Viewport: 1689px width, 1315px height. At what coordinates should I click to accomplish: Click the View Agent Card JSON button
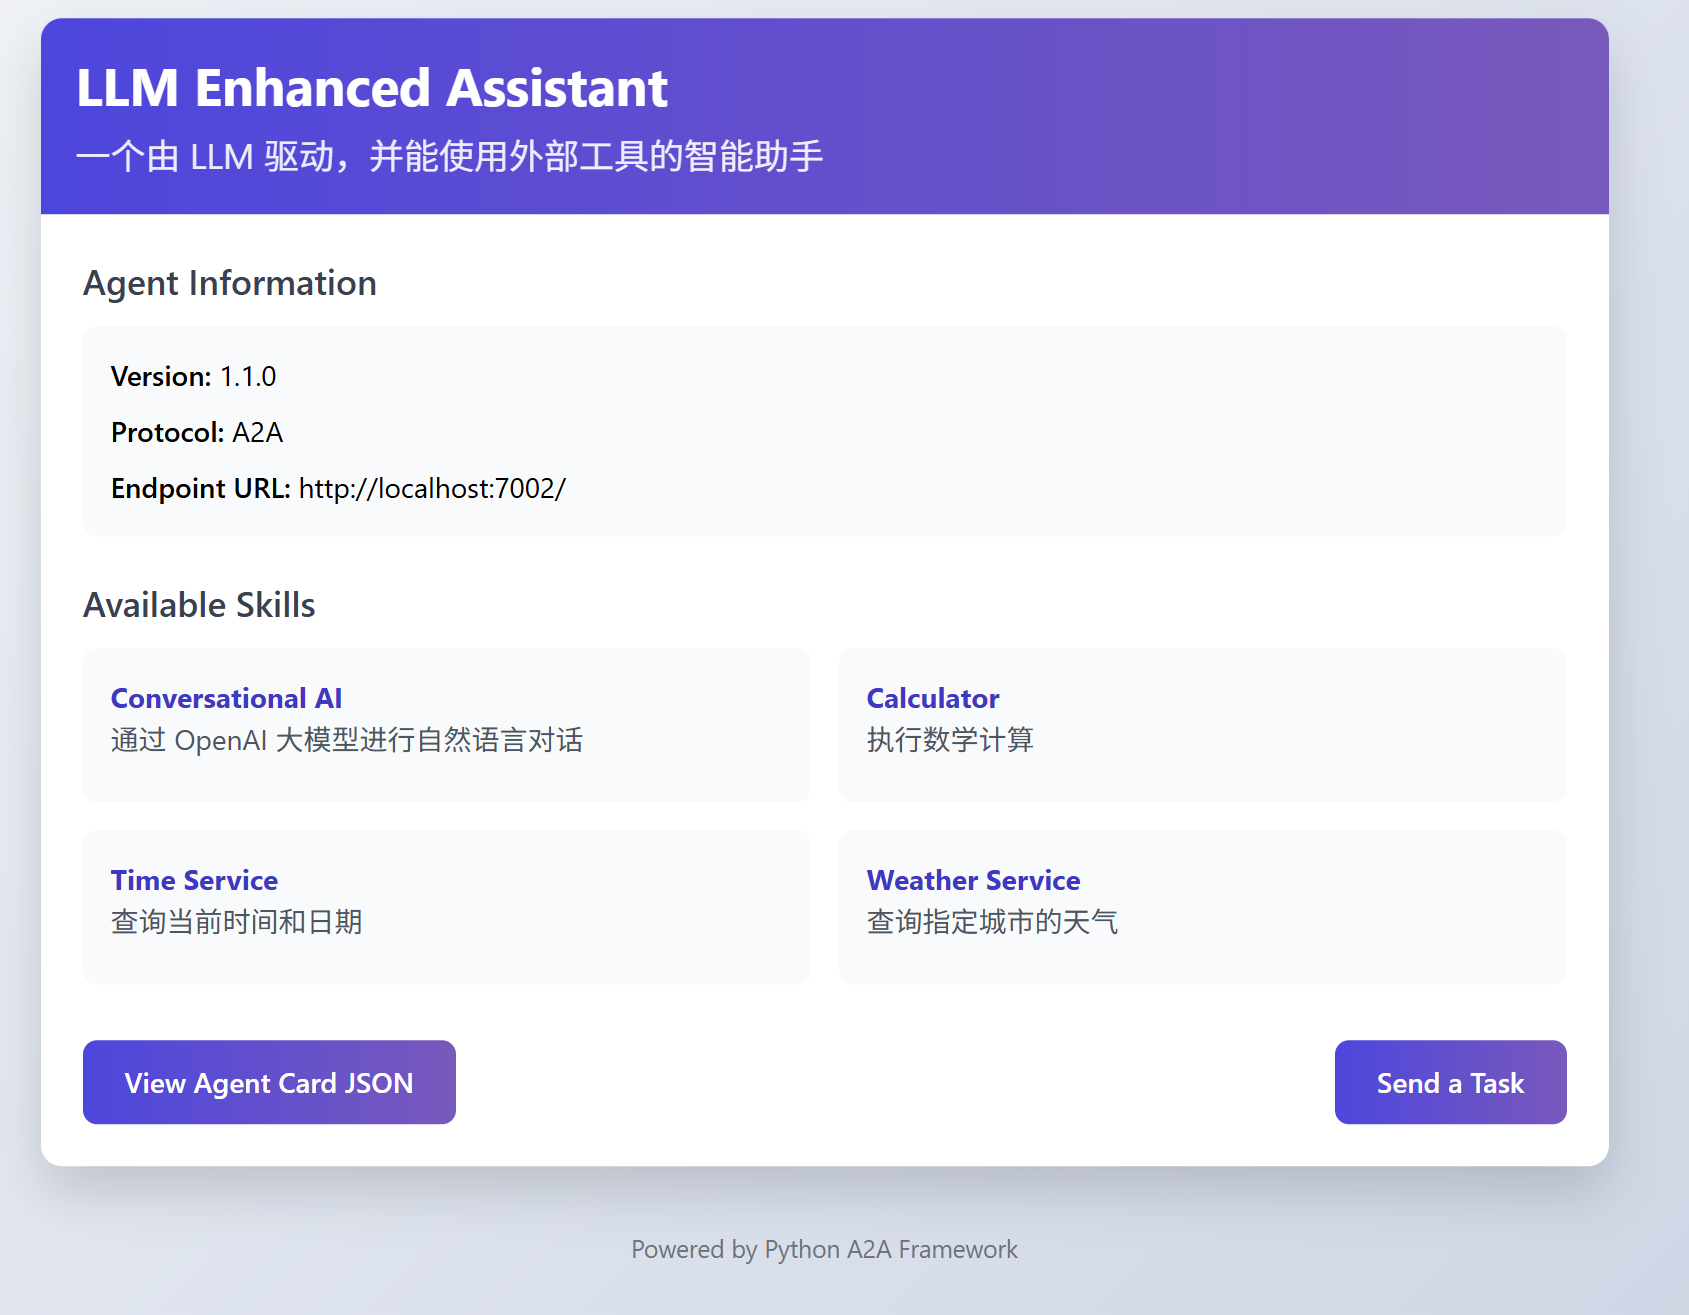click(269, 1083)
